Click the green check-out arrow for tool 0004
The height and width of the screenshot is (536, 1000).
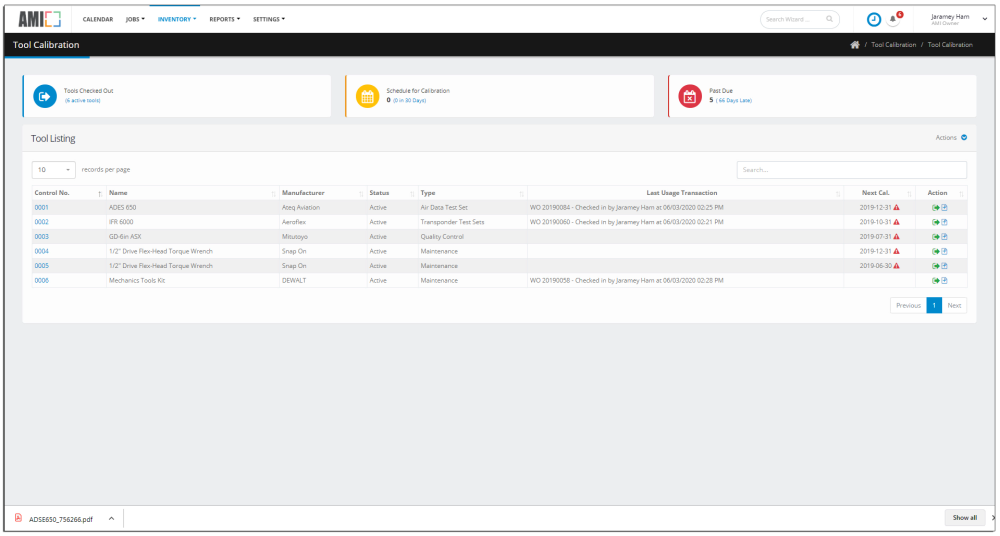(x=936, y=251)
